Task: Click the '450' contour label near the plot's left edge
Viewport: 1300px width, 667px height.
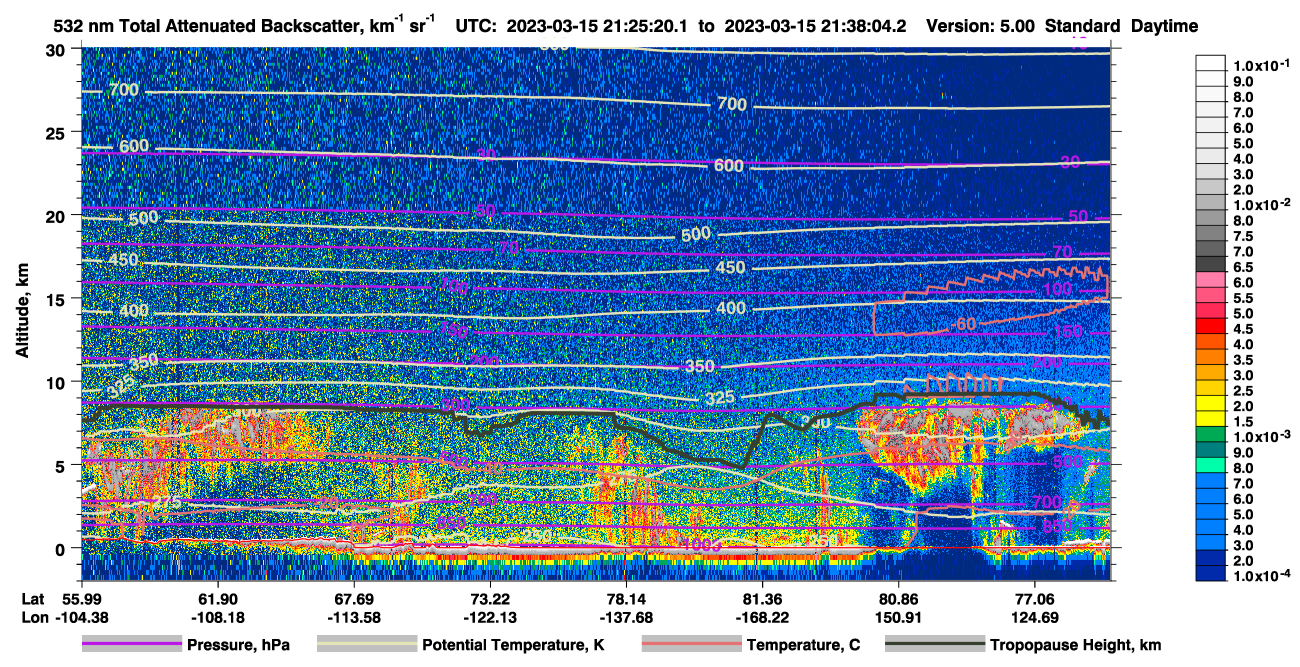Action: pyautogui.click(x=124, y=260)
